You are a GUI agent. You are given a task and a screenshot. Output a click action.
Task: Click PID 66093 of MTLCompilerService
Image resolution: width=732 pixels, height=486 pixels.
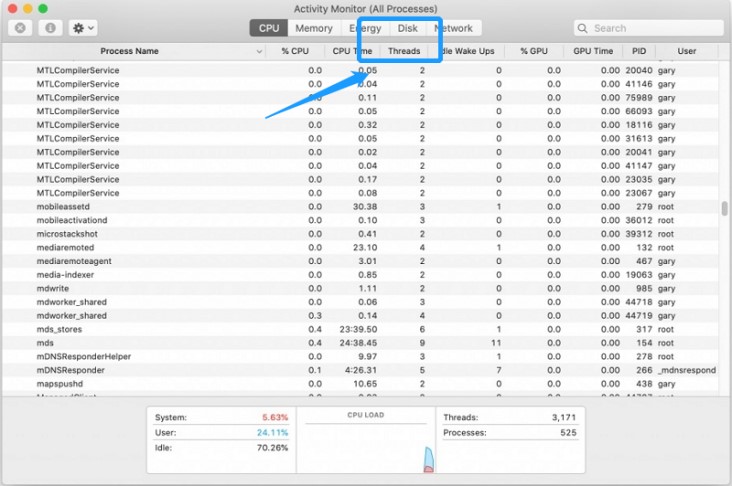[639, 111]
